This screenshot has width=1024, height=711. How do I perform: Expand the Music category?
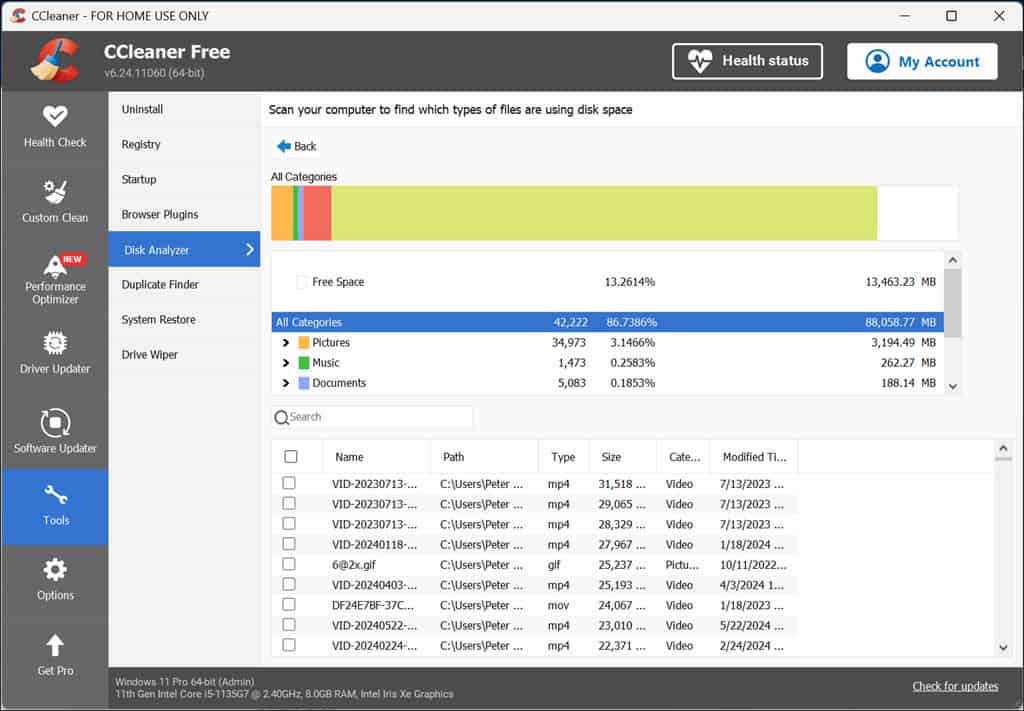(x=285, y=362)
